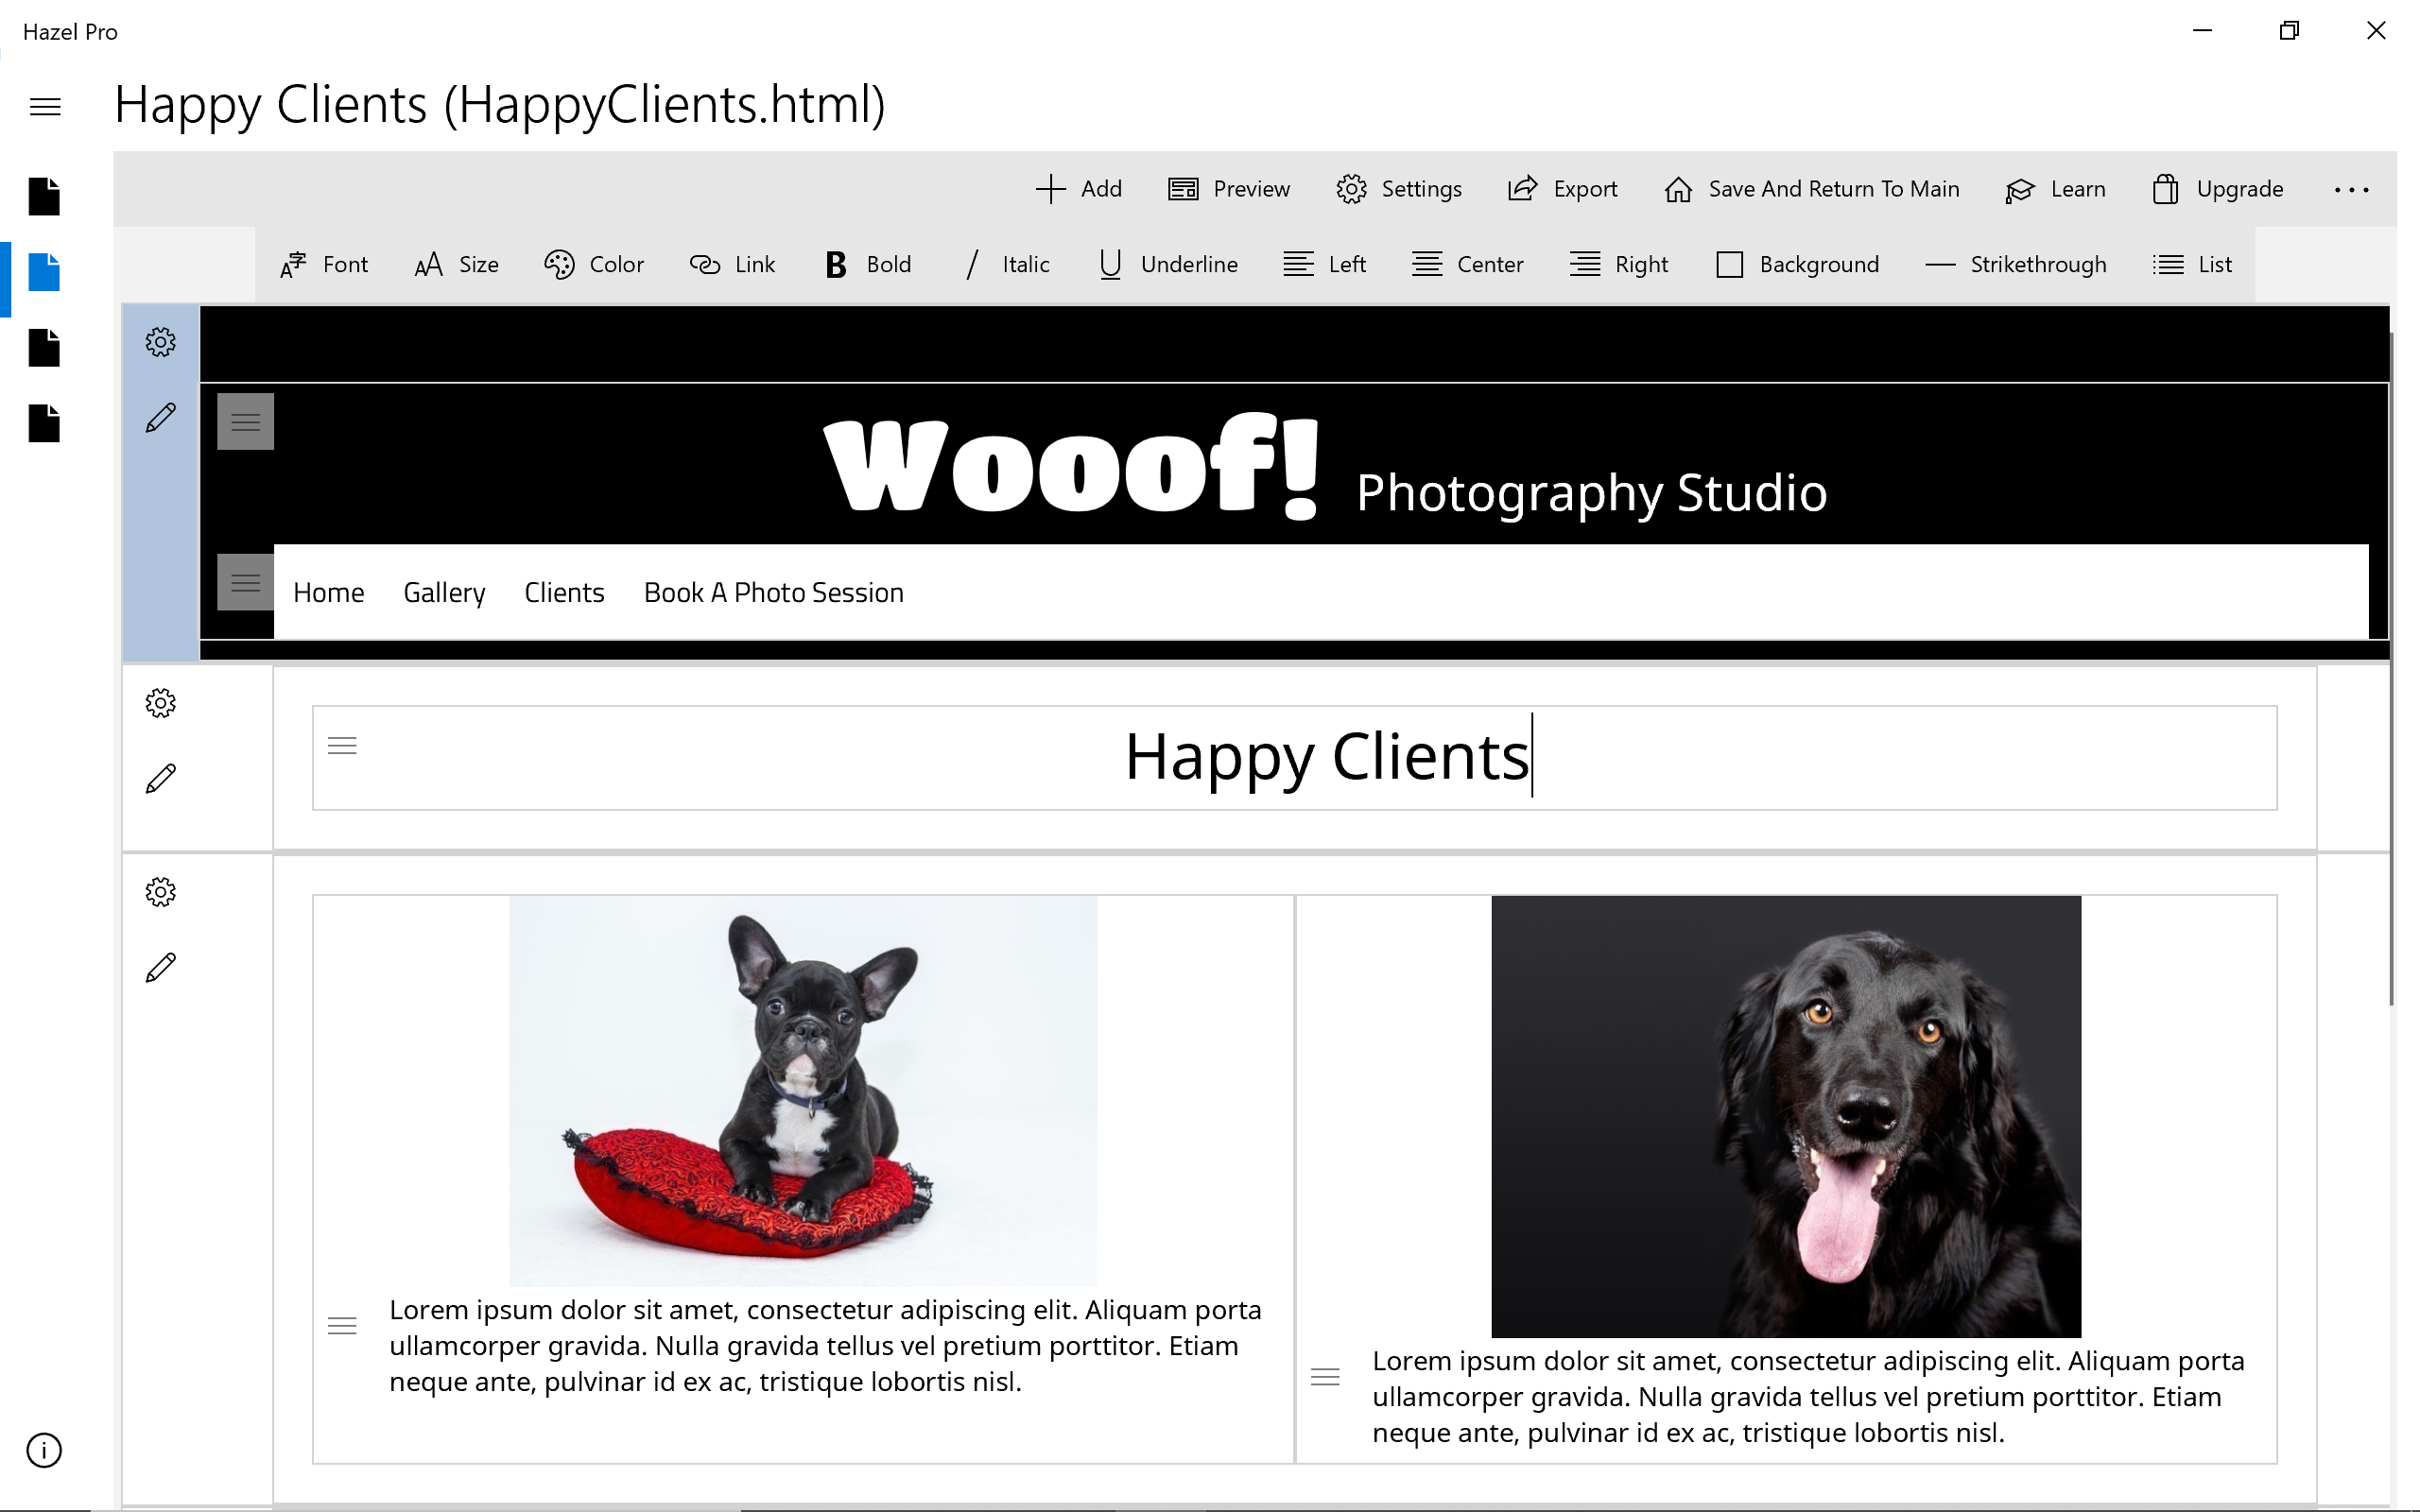
Task: Click Lorem ipsum text under black dog
Action: [1808, 1397]
